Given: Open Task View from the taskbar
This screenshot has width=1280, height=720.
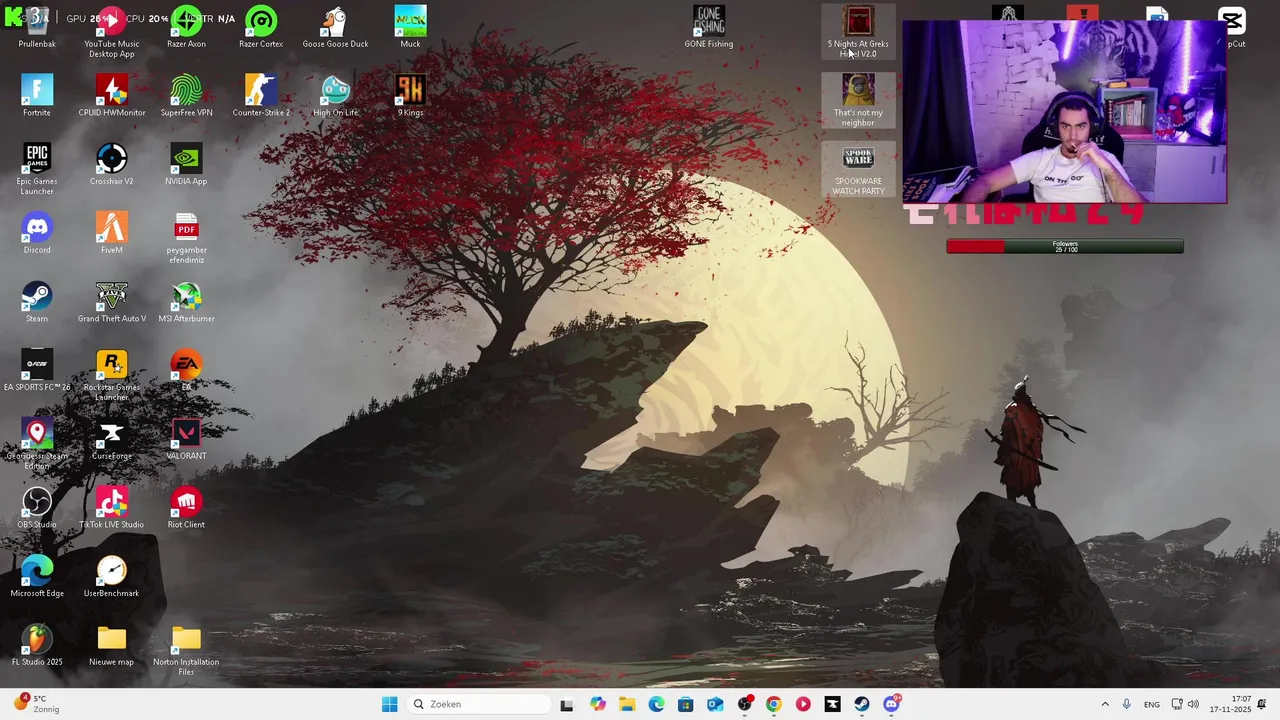Looking at the screenshot, I should (x=567, y=704).
